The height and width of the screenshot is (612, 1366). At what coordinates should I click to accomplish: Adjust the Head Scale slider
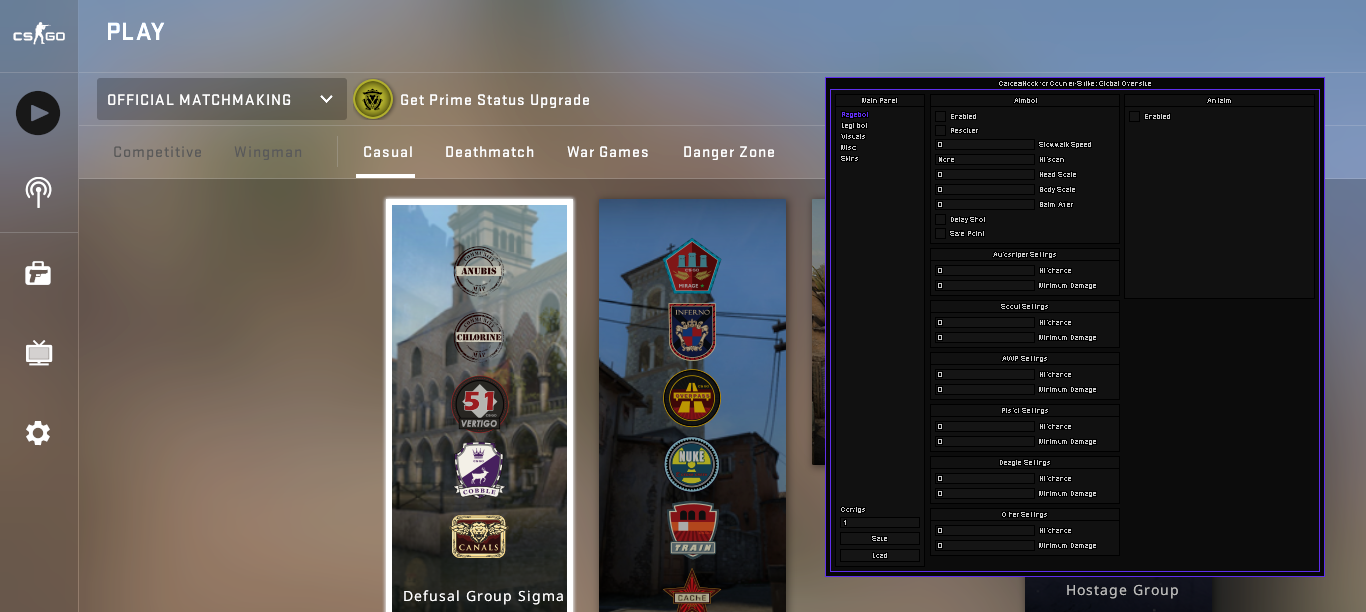point(985,175)
